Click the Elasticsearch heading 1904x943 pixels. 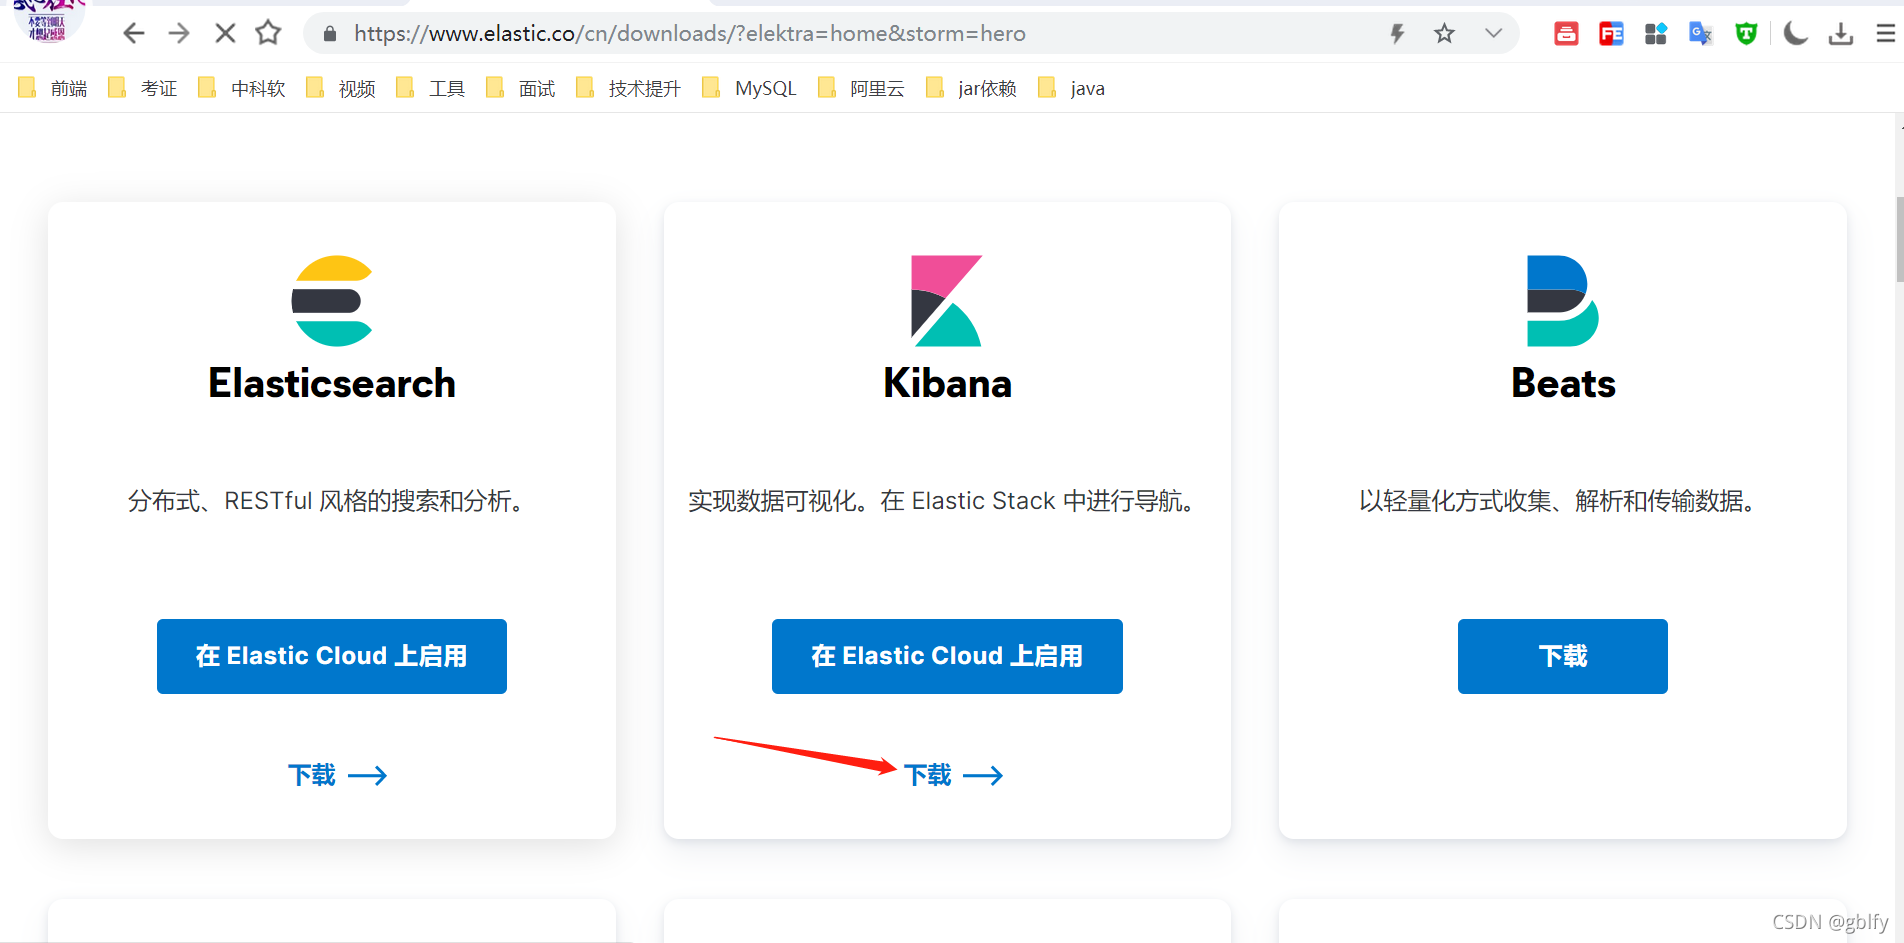click(x=332, y=383)
